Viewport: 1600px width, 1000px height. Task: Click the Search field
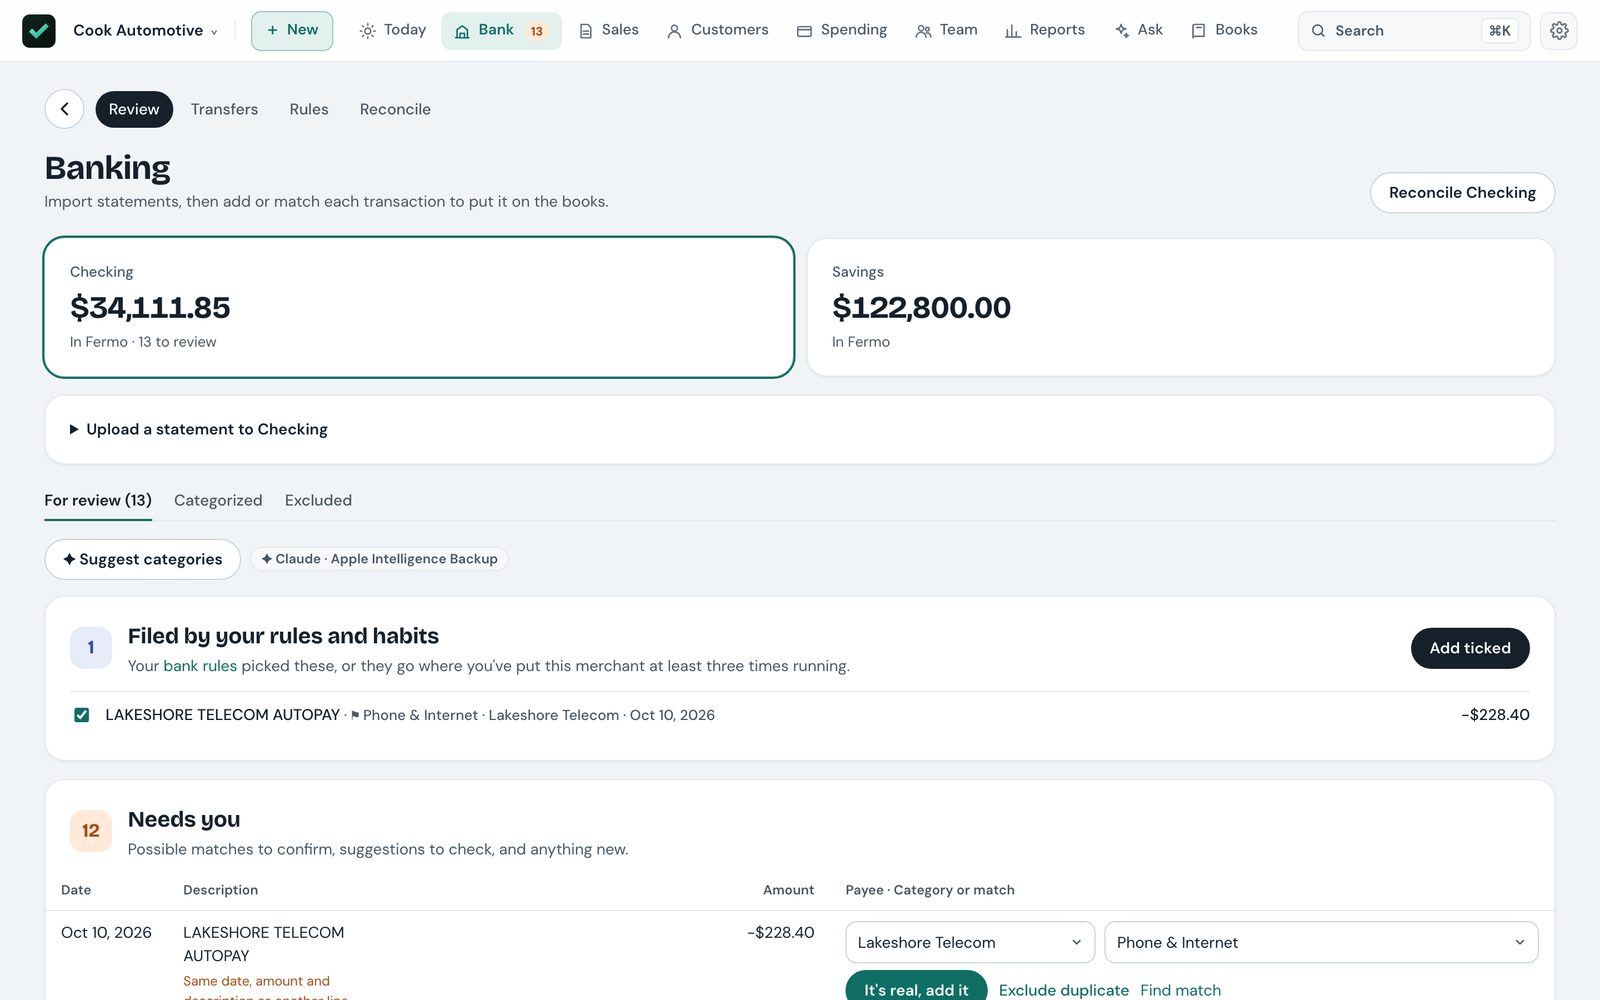click(x=1414, y=31)
